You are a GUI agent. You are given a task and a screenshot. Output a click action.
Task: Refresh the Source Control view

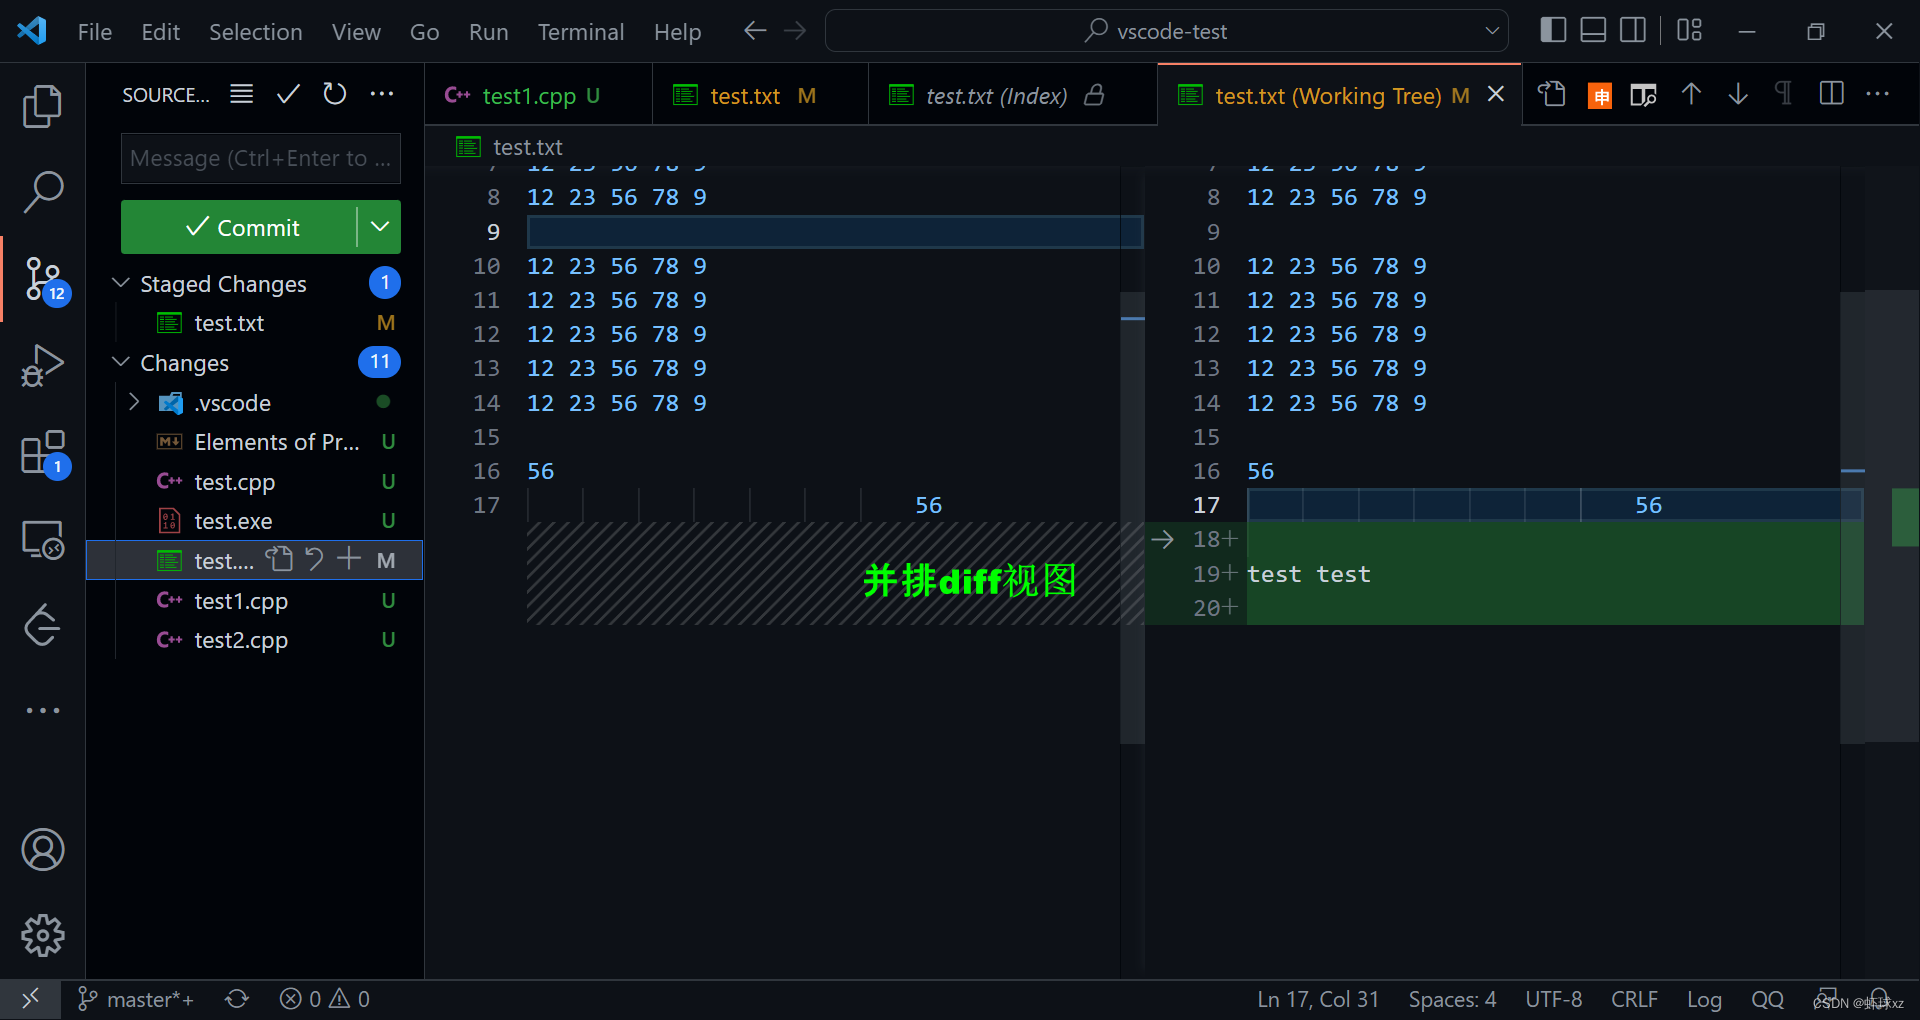point(335,94)
